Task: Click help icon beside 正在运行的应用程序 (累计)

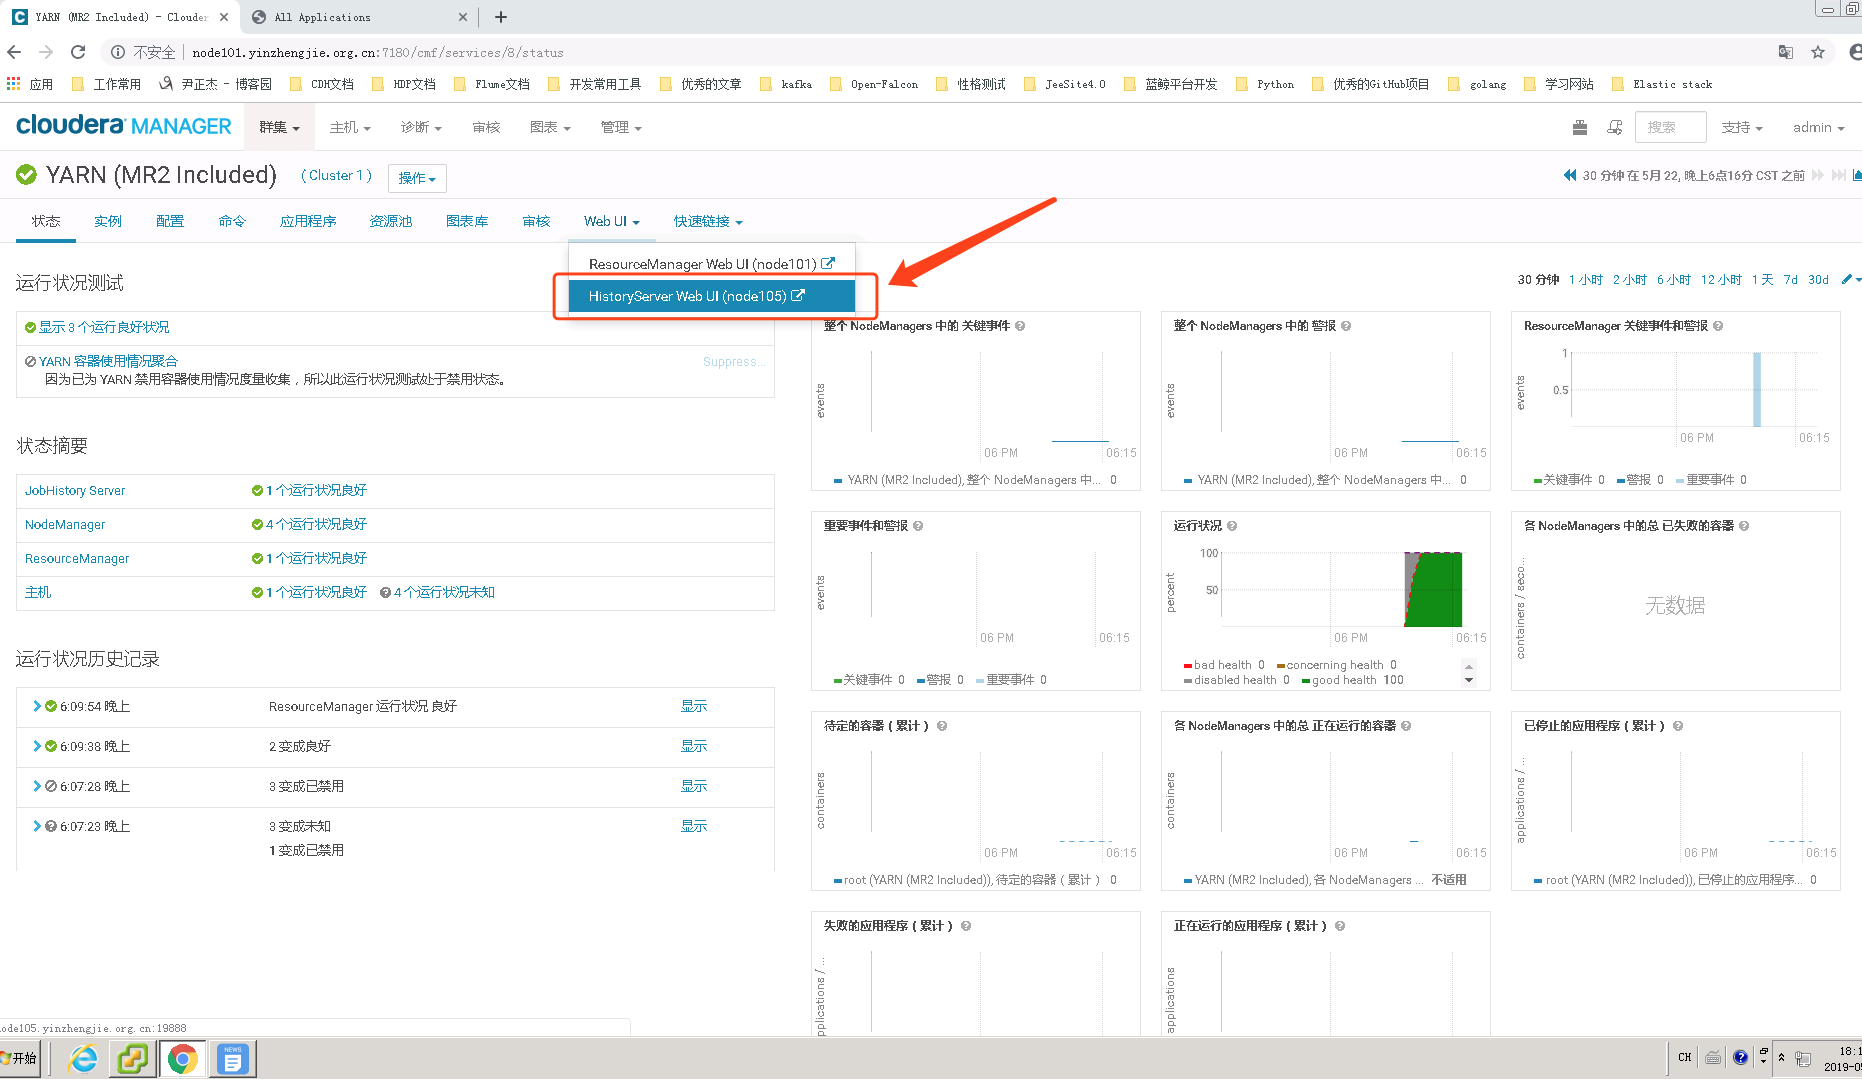Action: 1340,926
